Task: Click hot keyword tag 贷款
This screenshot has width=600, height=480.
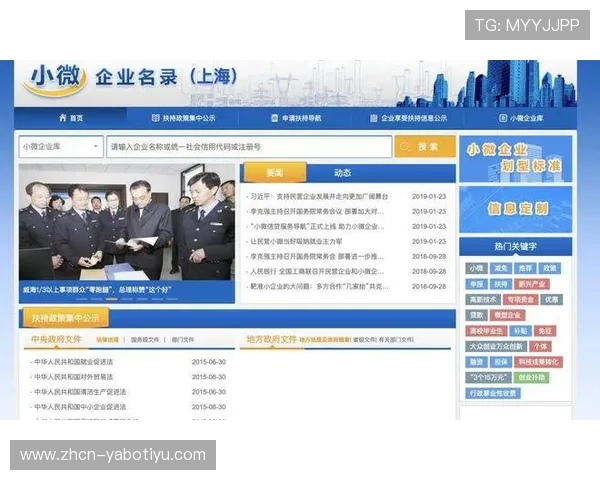Action: pyautogui.click(x=476, y=315)
